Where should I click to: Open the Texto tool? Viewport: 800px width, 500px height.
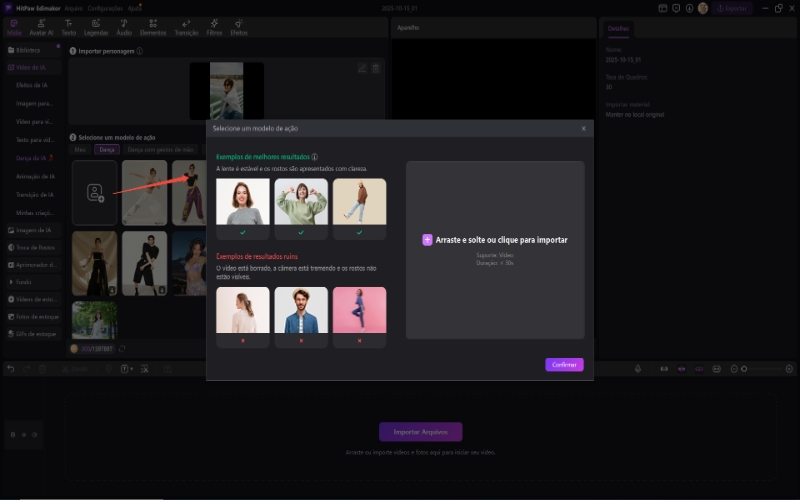tap(68, 28)
